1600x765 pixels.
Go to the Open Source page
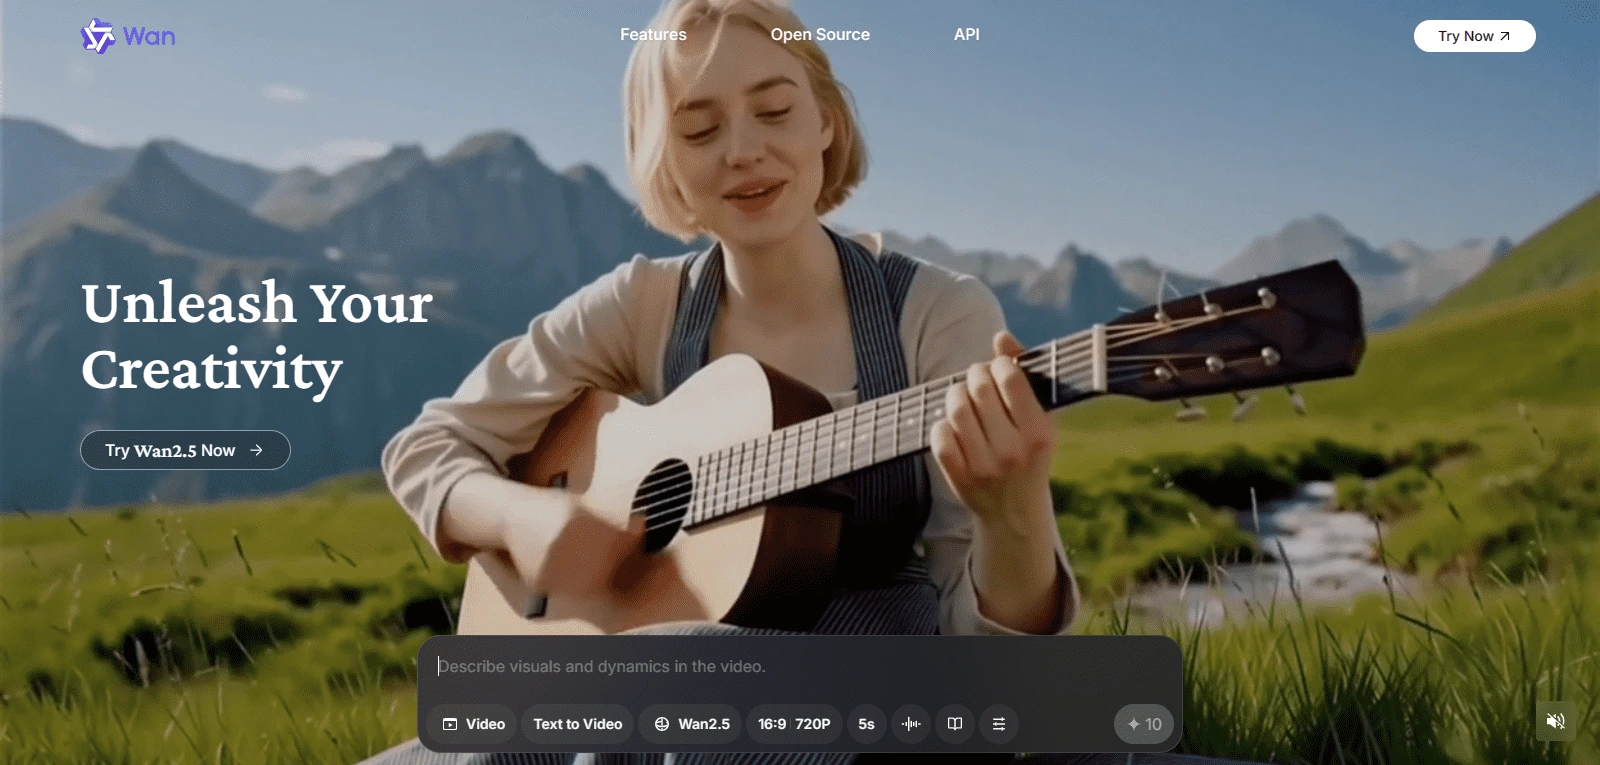click(x=820, y=35)
